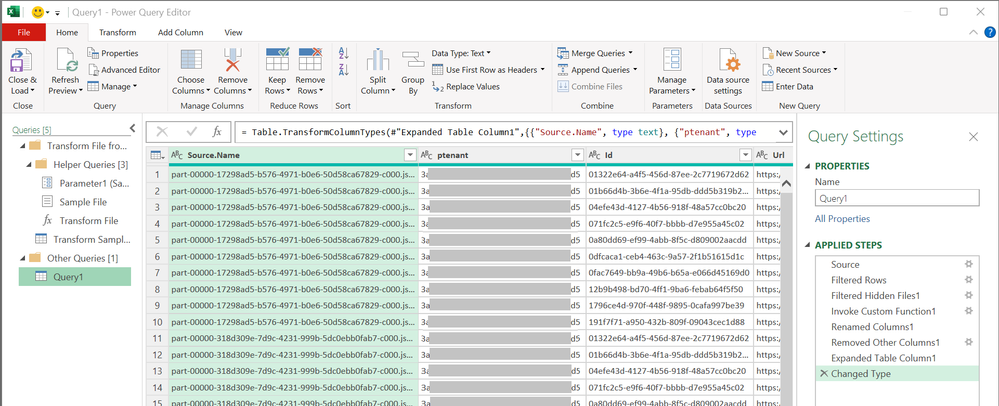Switch to the Add Column tab
999x406 pixels.
[180, 33]
